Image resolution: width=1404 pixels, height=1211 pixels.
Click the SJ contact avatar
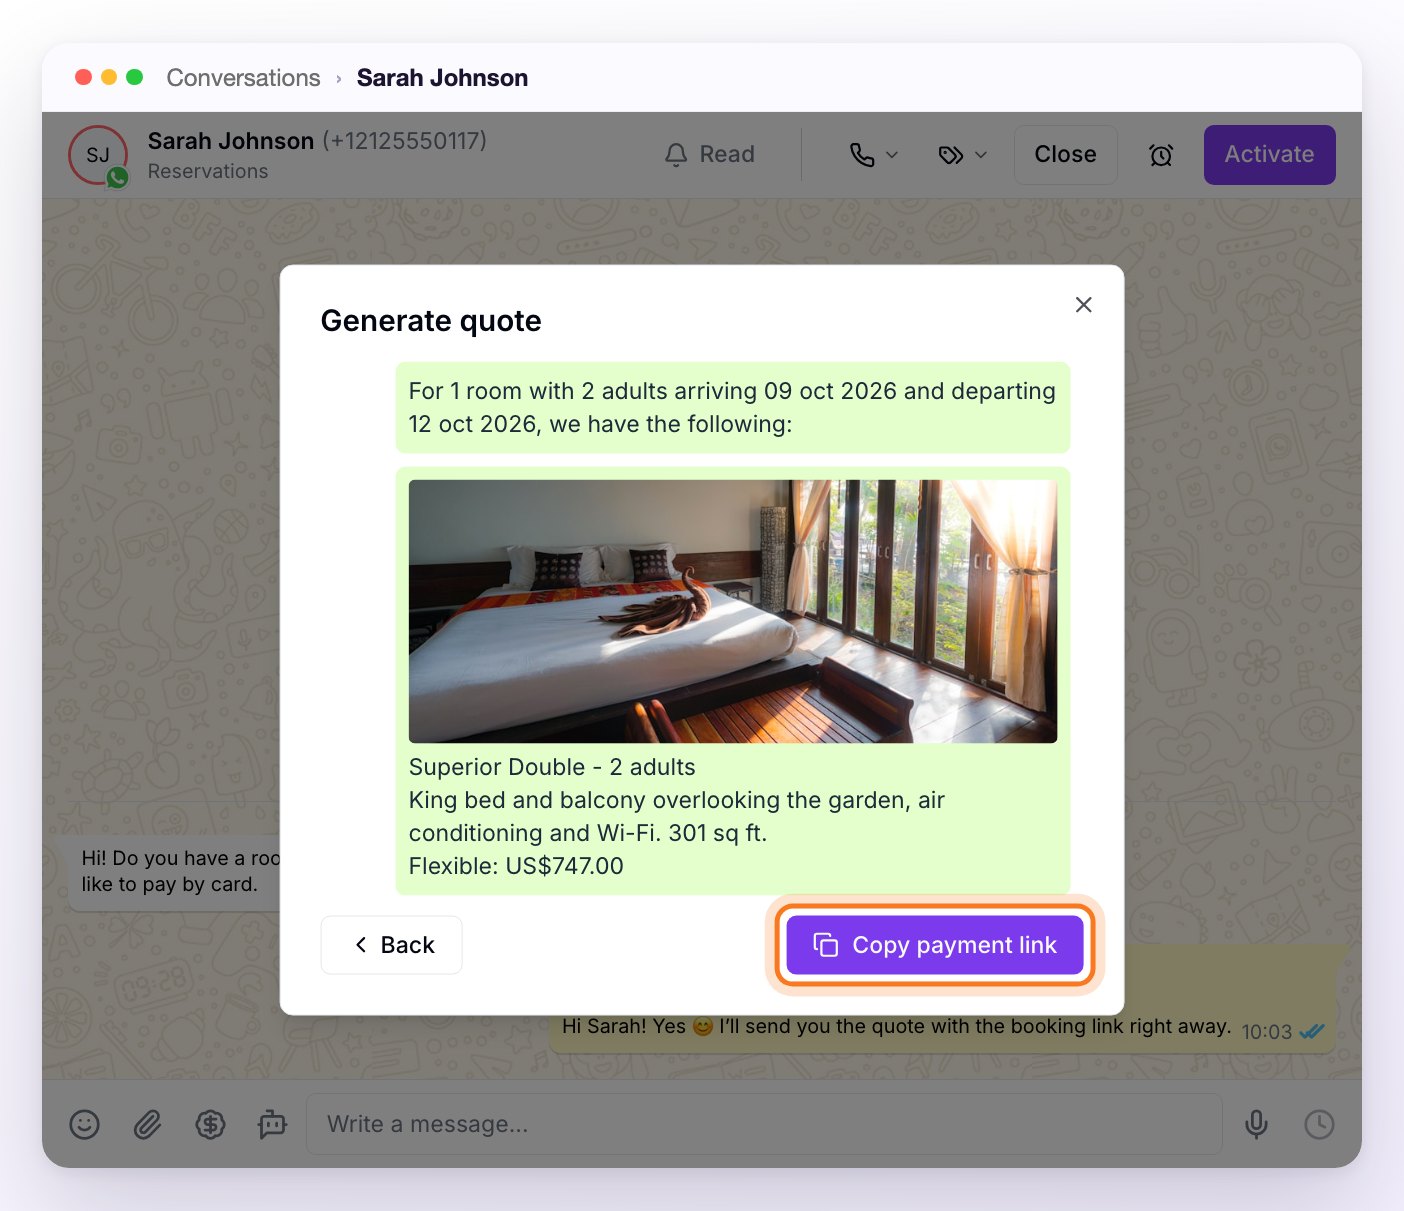pyautogui.click(x=98, y=155)
